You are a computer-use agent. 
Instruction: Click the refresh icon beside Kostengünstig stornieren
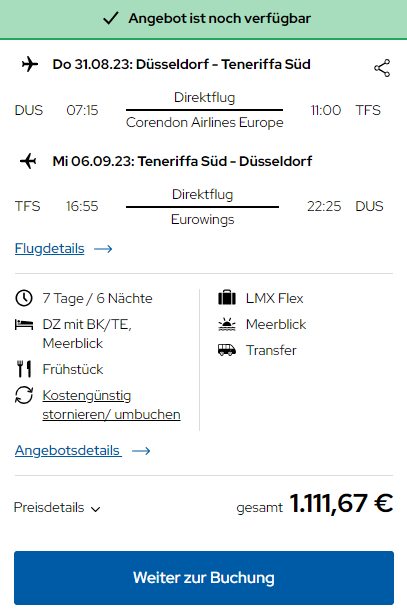click(x=24, y=395)
